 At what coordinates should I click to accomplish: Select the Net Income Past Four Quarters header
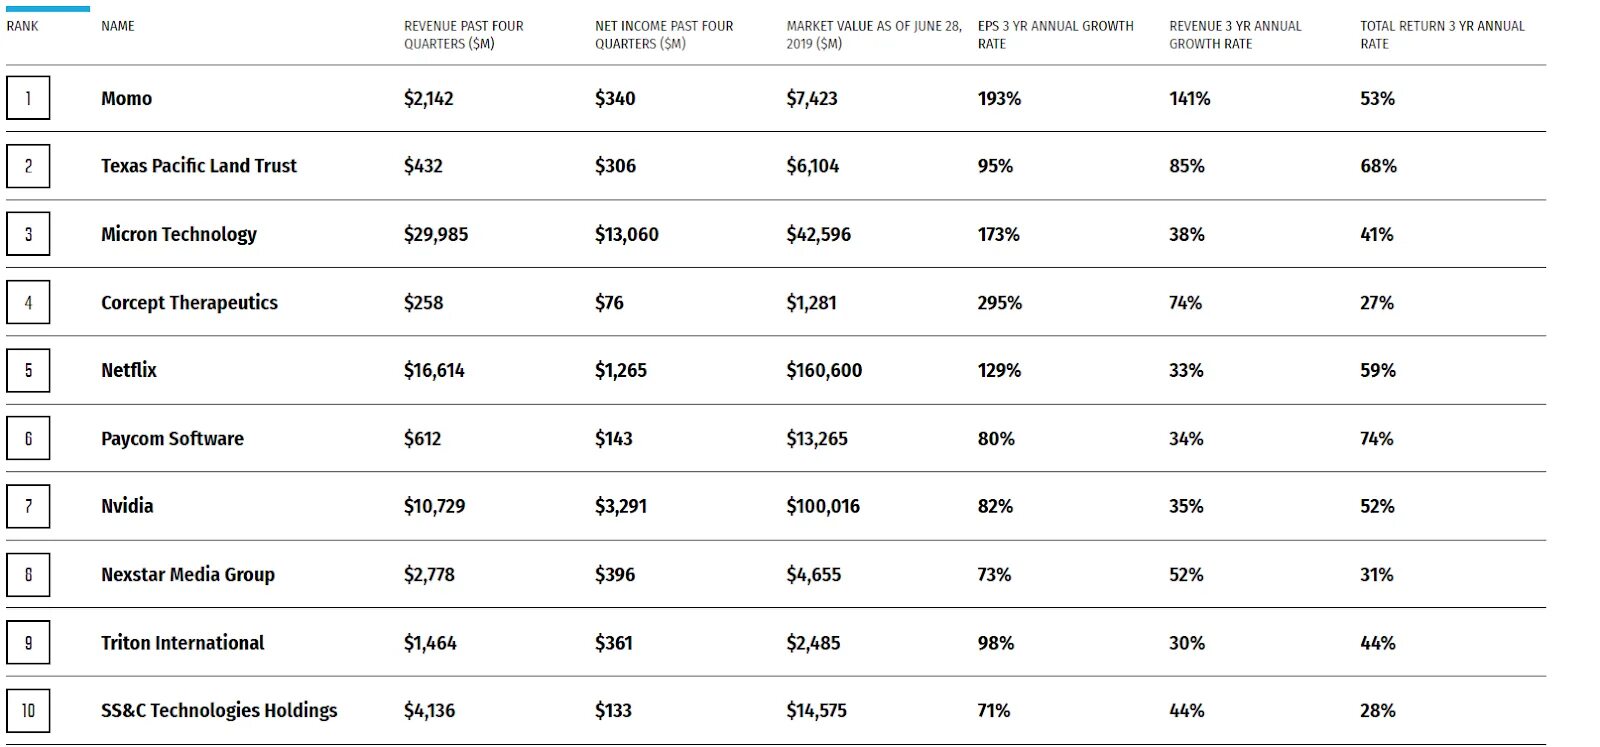(664, 35)
